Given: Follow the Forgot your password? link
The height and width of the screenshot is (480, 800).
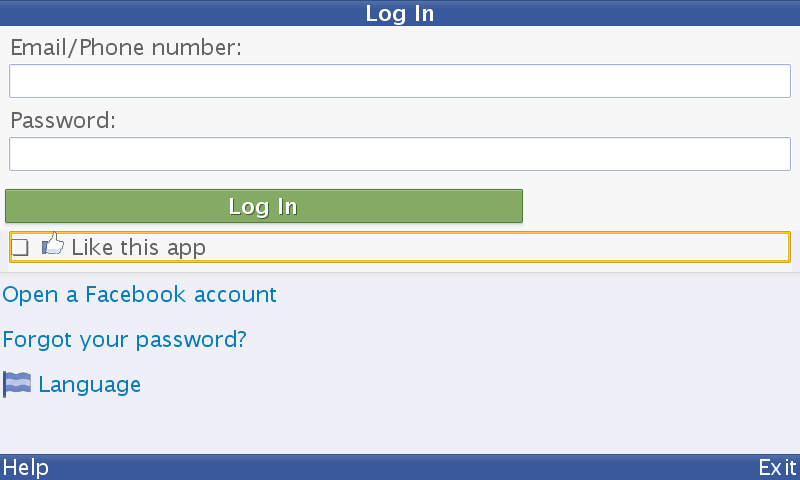Looking at the screenshot, I should click(124, 340).
